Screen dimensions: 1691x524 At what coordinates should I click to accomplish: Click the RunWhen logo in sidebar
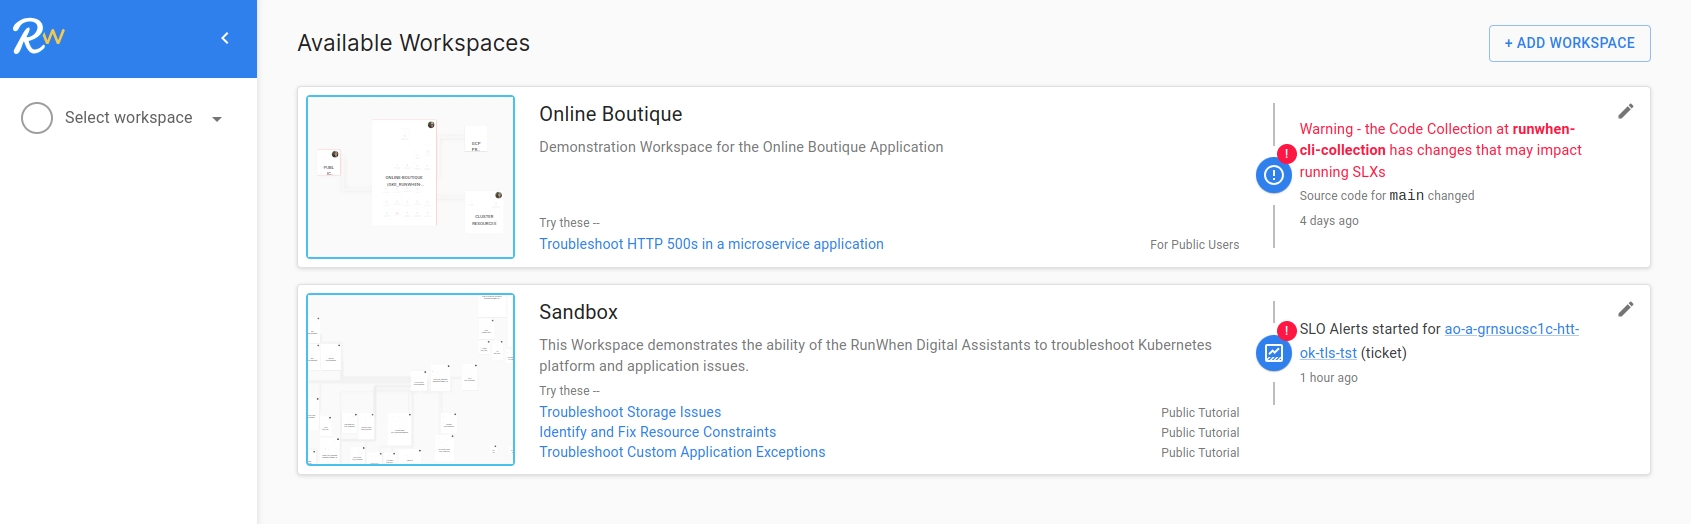pyautogui.click(x=38, y=37)
